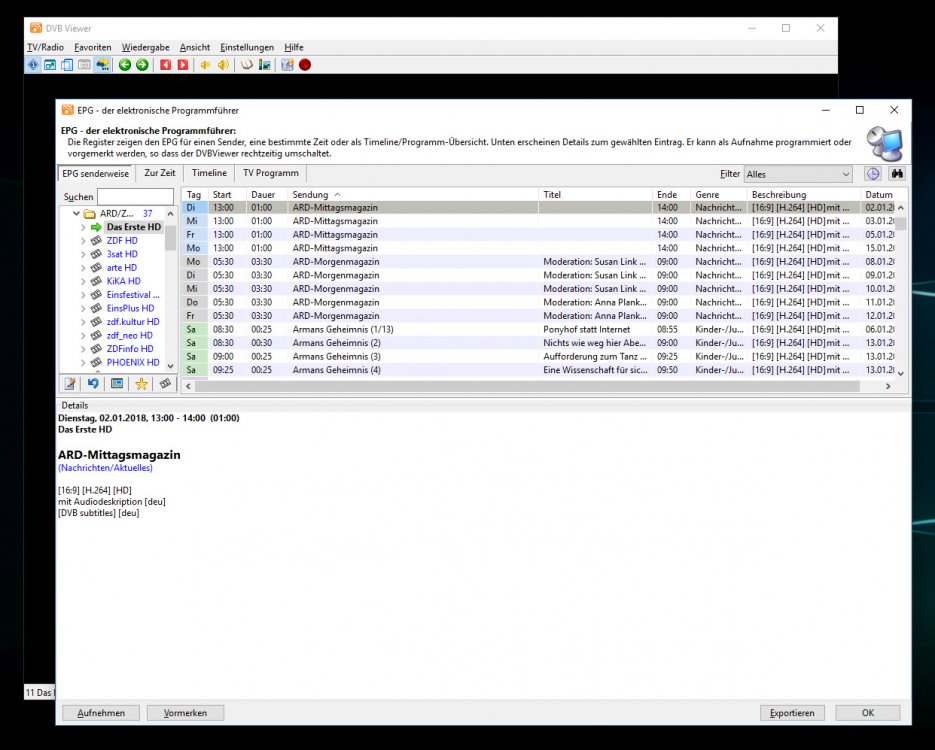Screen dimensions: 935x750
Task: Open the Hilfe menu
Action: (x=293, y=47)
